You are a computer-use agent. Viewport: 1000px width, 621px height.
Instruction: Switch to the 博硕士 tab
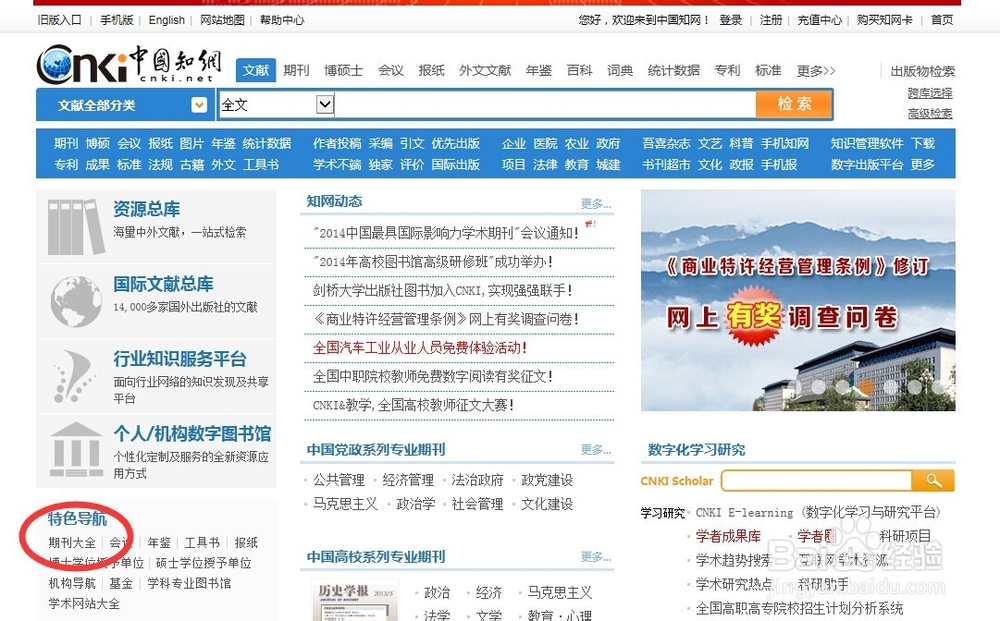343,70
